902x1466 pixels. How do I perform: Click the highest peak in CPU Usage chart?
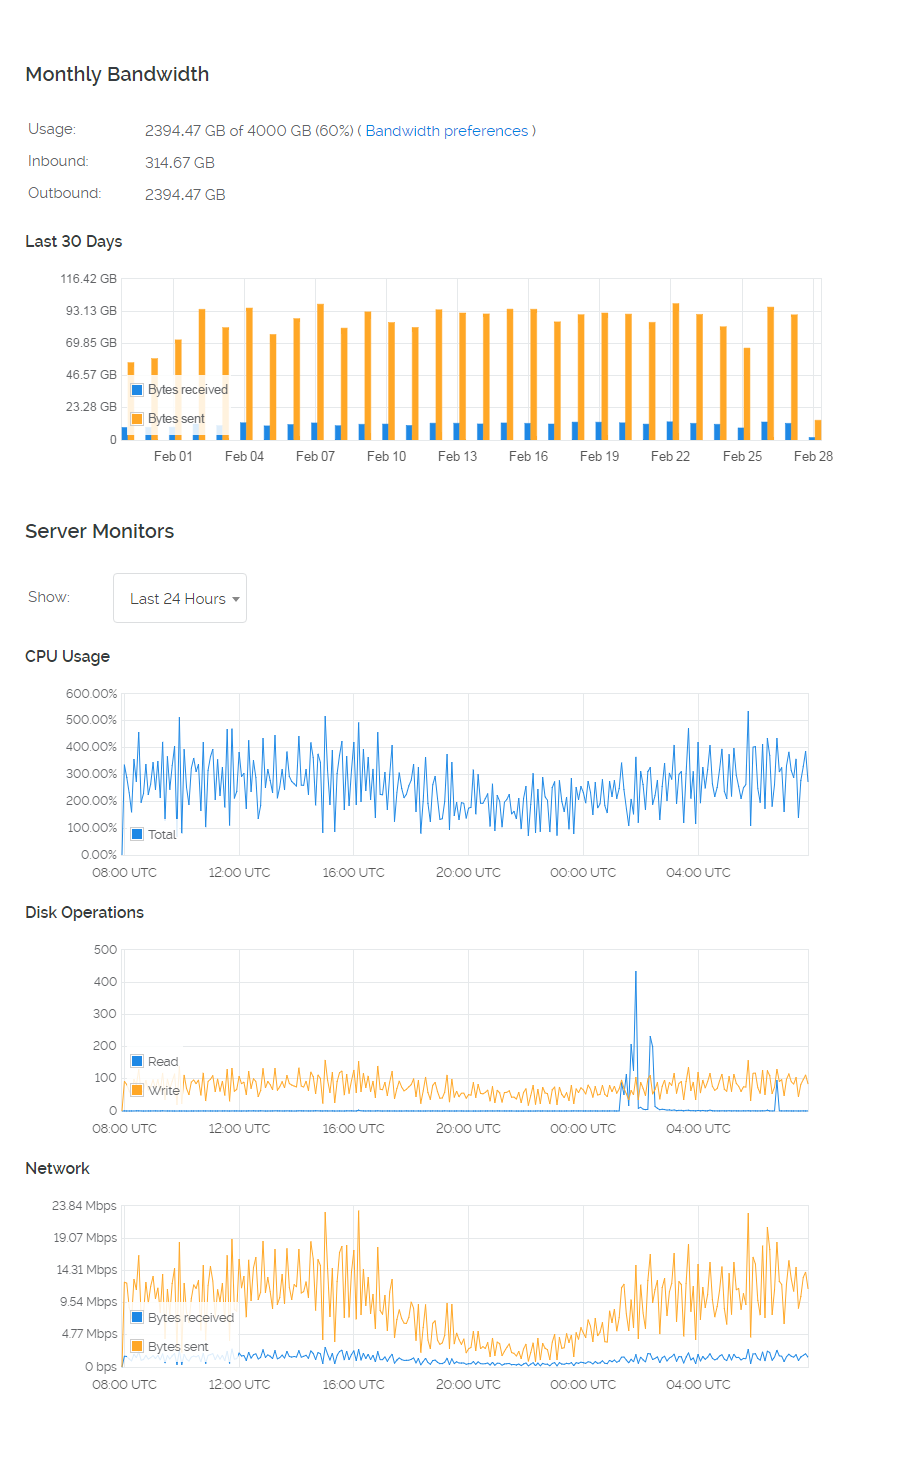748,714
